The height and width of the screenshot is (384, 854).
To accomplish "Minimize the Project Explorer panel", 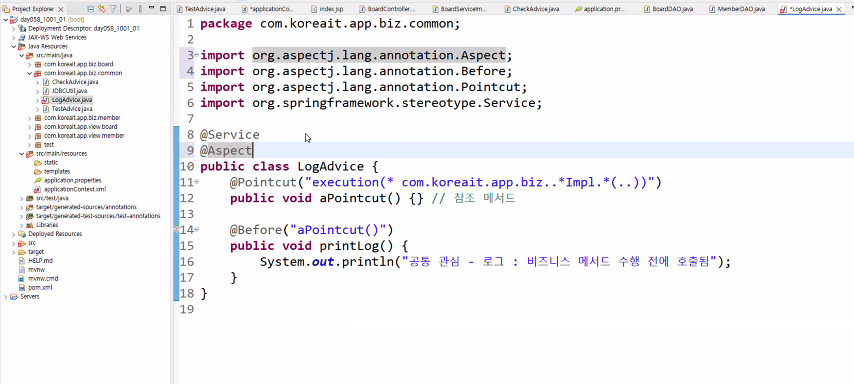I will click(x=151, y=9).
